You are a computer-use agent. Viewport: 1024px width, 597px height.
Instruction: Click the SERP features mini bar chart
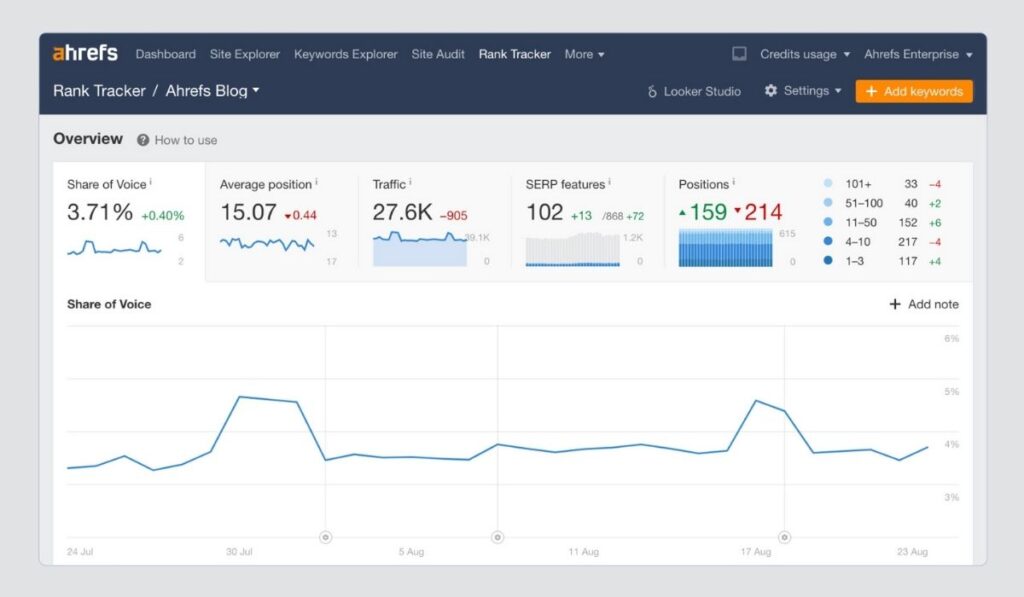(573, 249)
